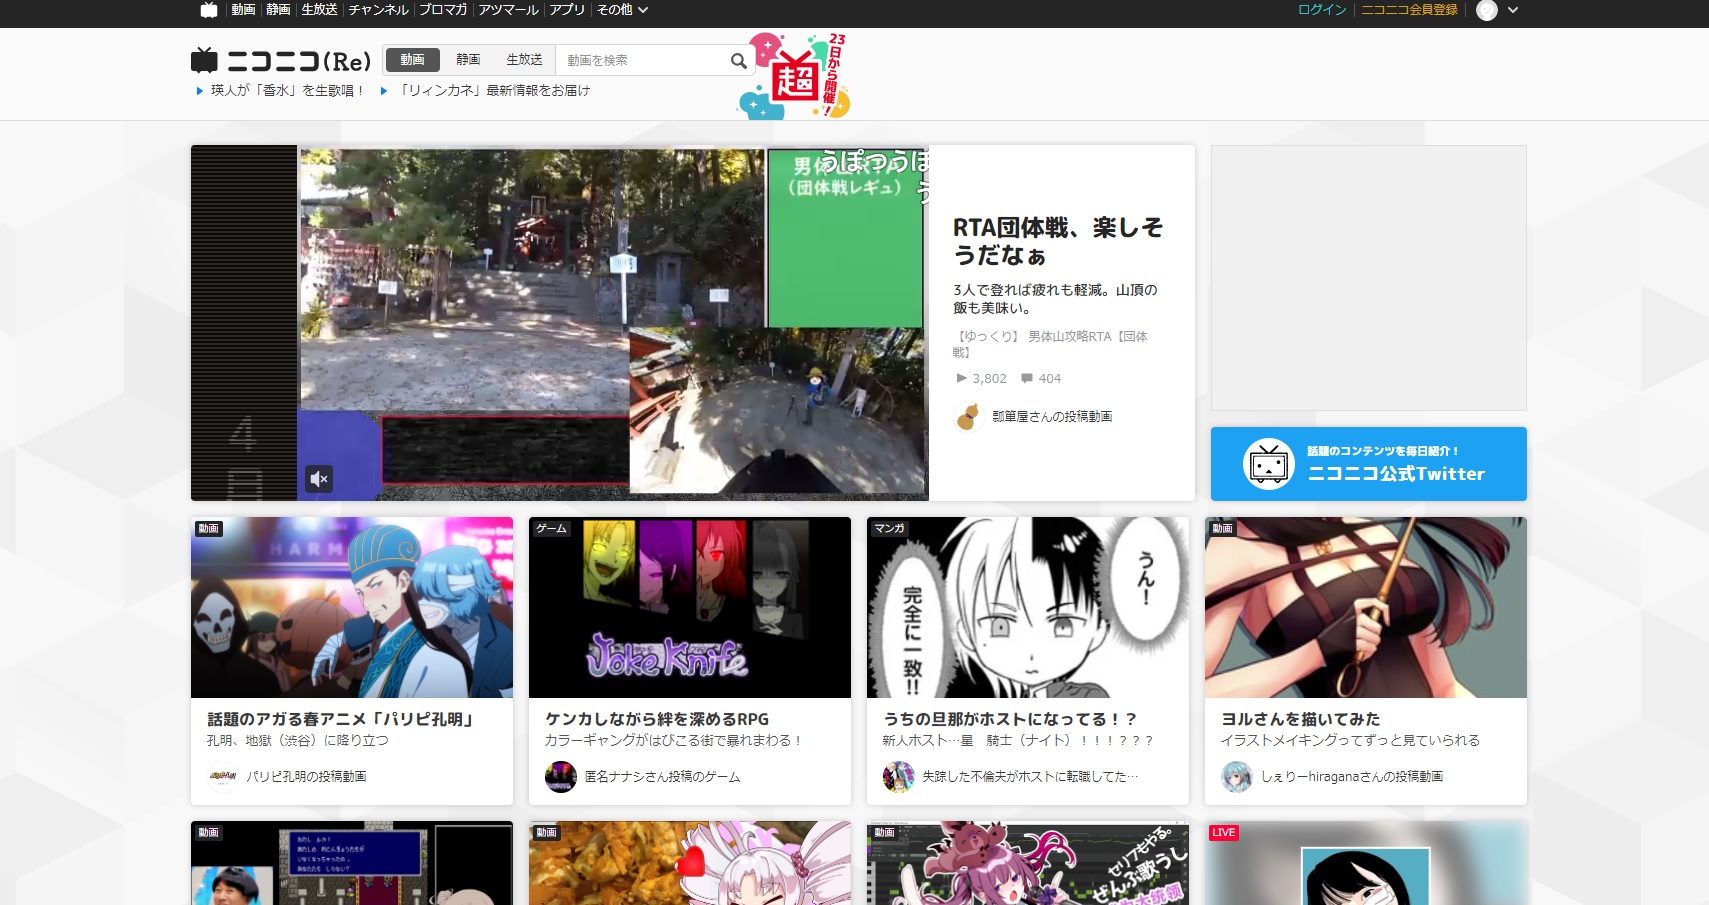Open アプリ in the top black bar
Image resolution: width=1709 pixels, height=905 pixels.
pos(567,10)
